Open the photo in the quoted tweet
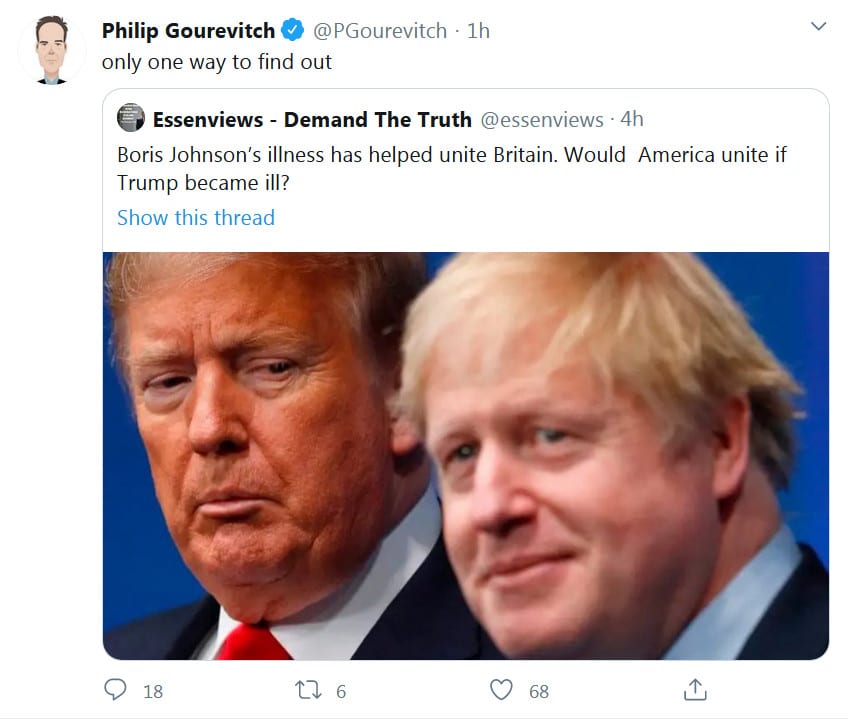The height and width of the screenshot is (719, 848). [466, 455]
